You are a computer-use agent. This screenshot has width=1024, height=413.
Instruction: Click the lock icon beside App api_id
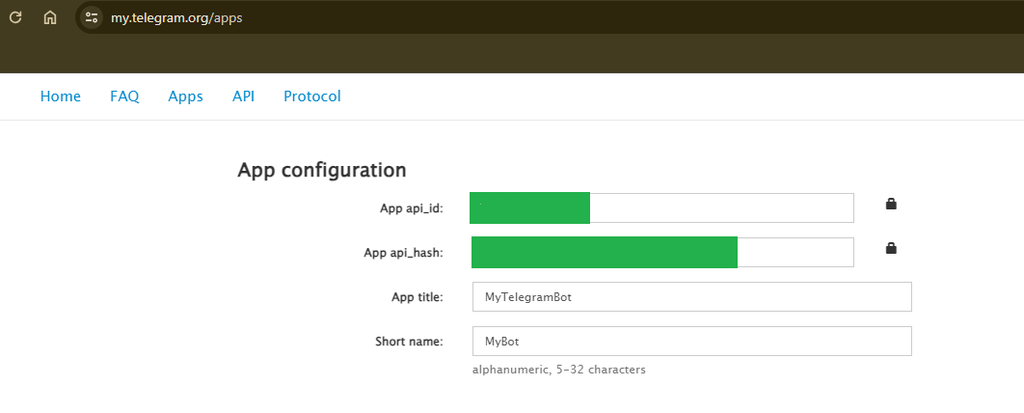pos(891,204)
